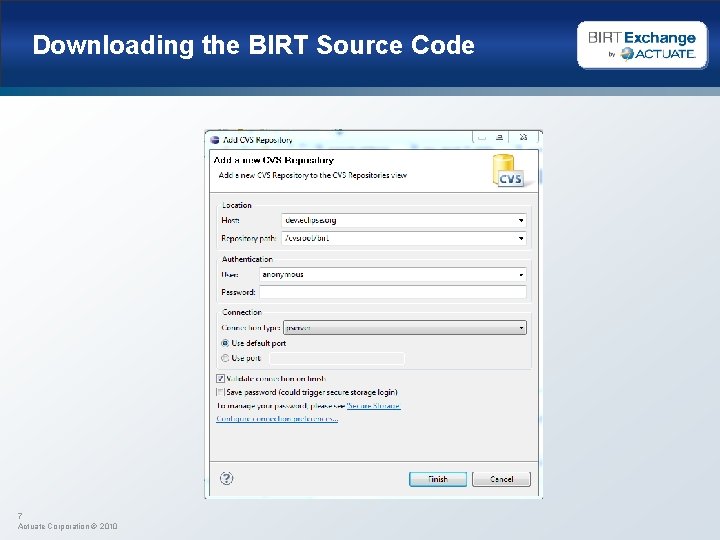
Task: Minimize the Add CVS Repository dialog
Action: pyautogui.click(x=482, y=137)
